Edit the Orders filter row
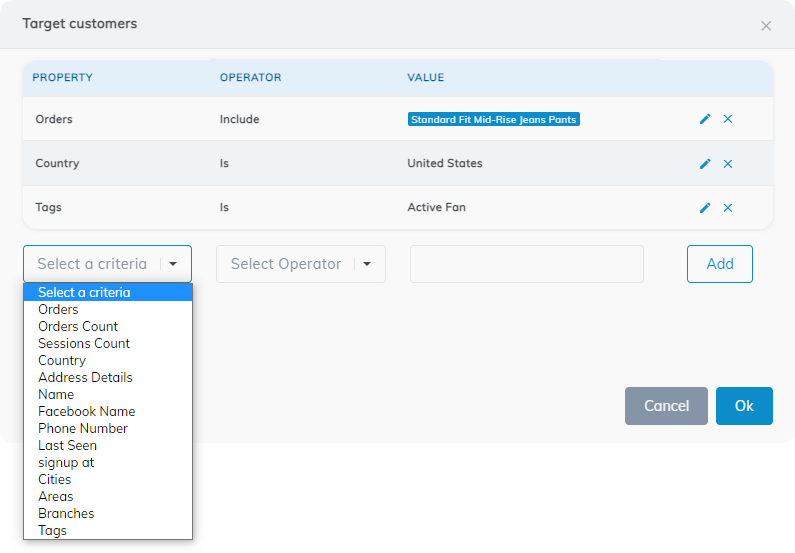Viewport: 795px width, 553px height. pos(705,119)
